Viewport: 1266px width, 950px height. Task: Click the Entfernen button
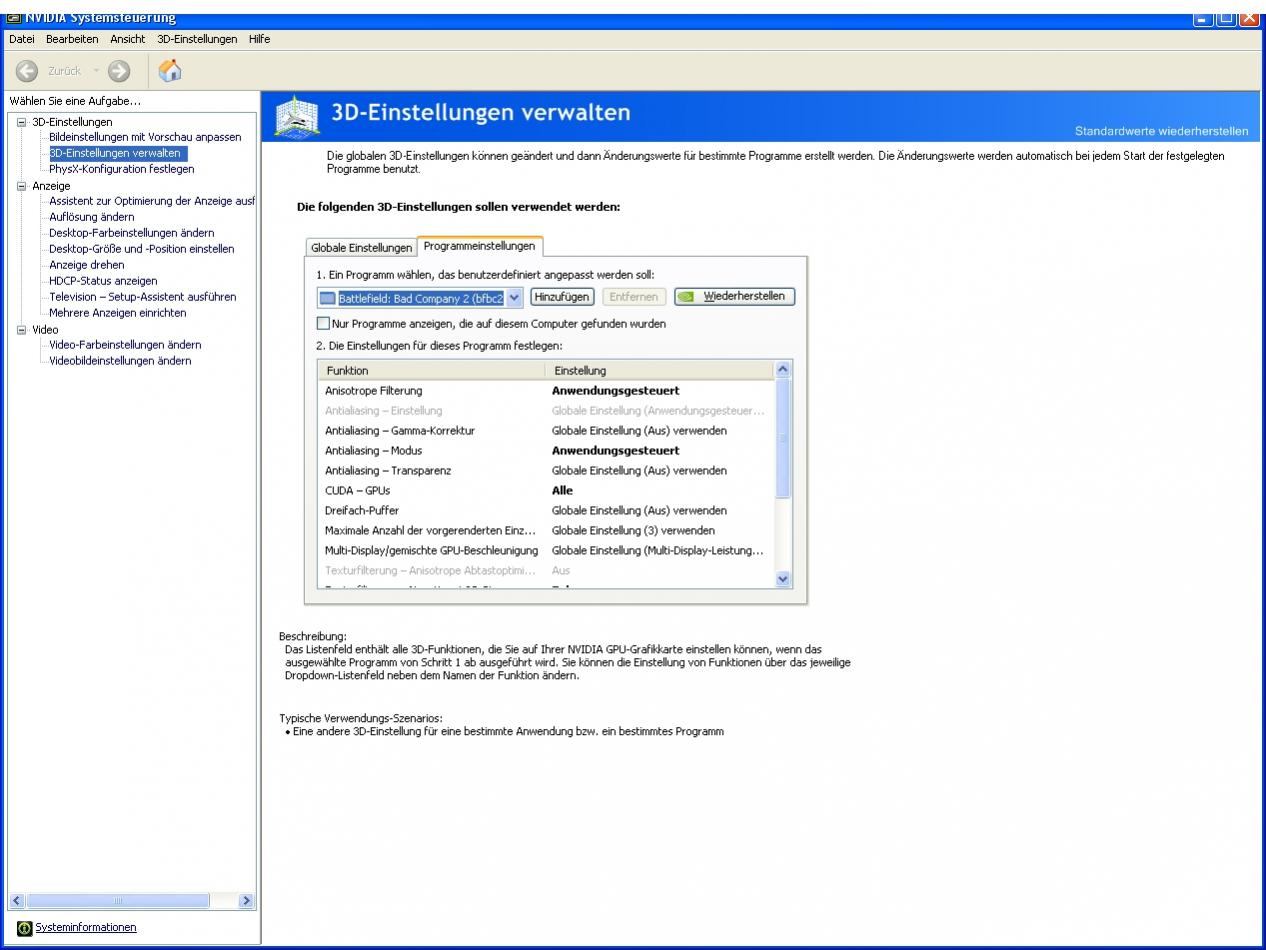click(x=634, y=297)
